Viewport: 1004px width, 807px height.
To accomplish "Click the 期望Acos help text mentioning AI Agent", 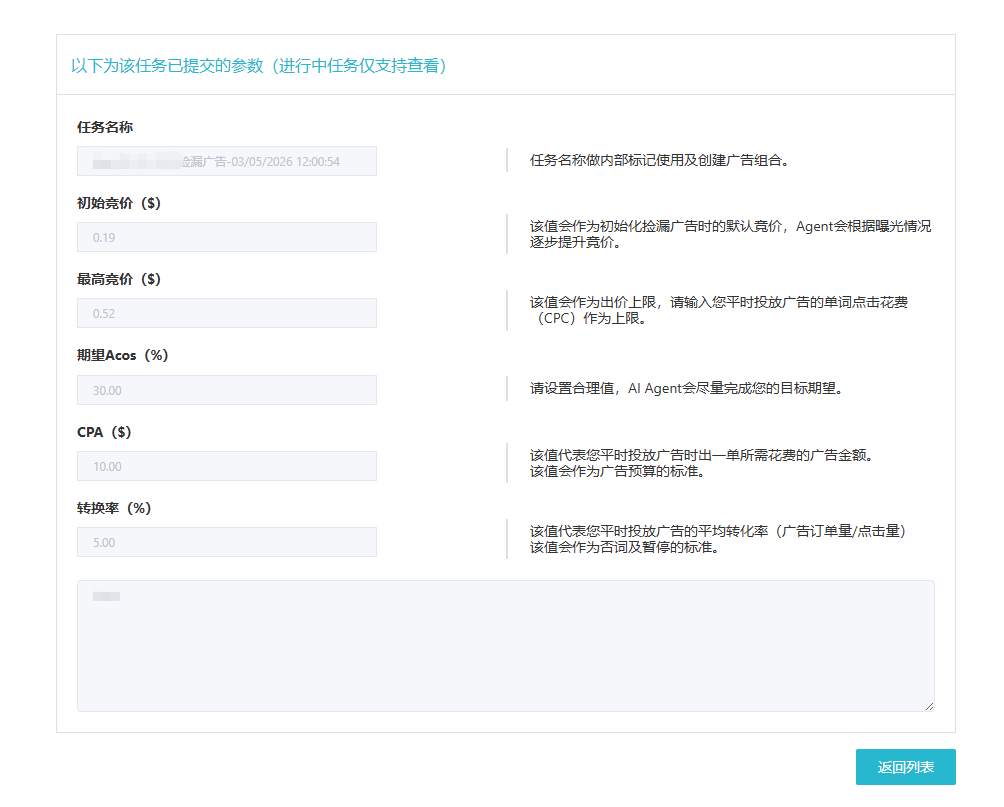I will (686, 388).
